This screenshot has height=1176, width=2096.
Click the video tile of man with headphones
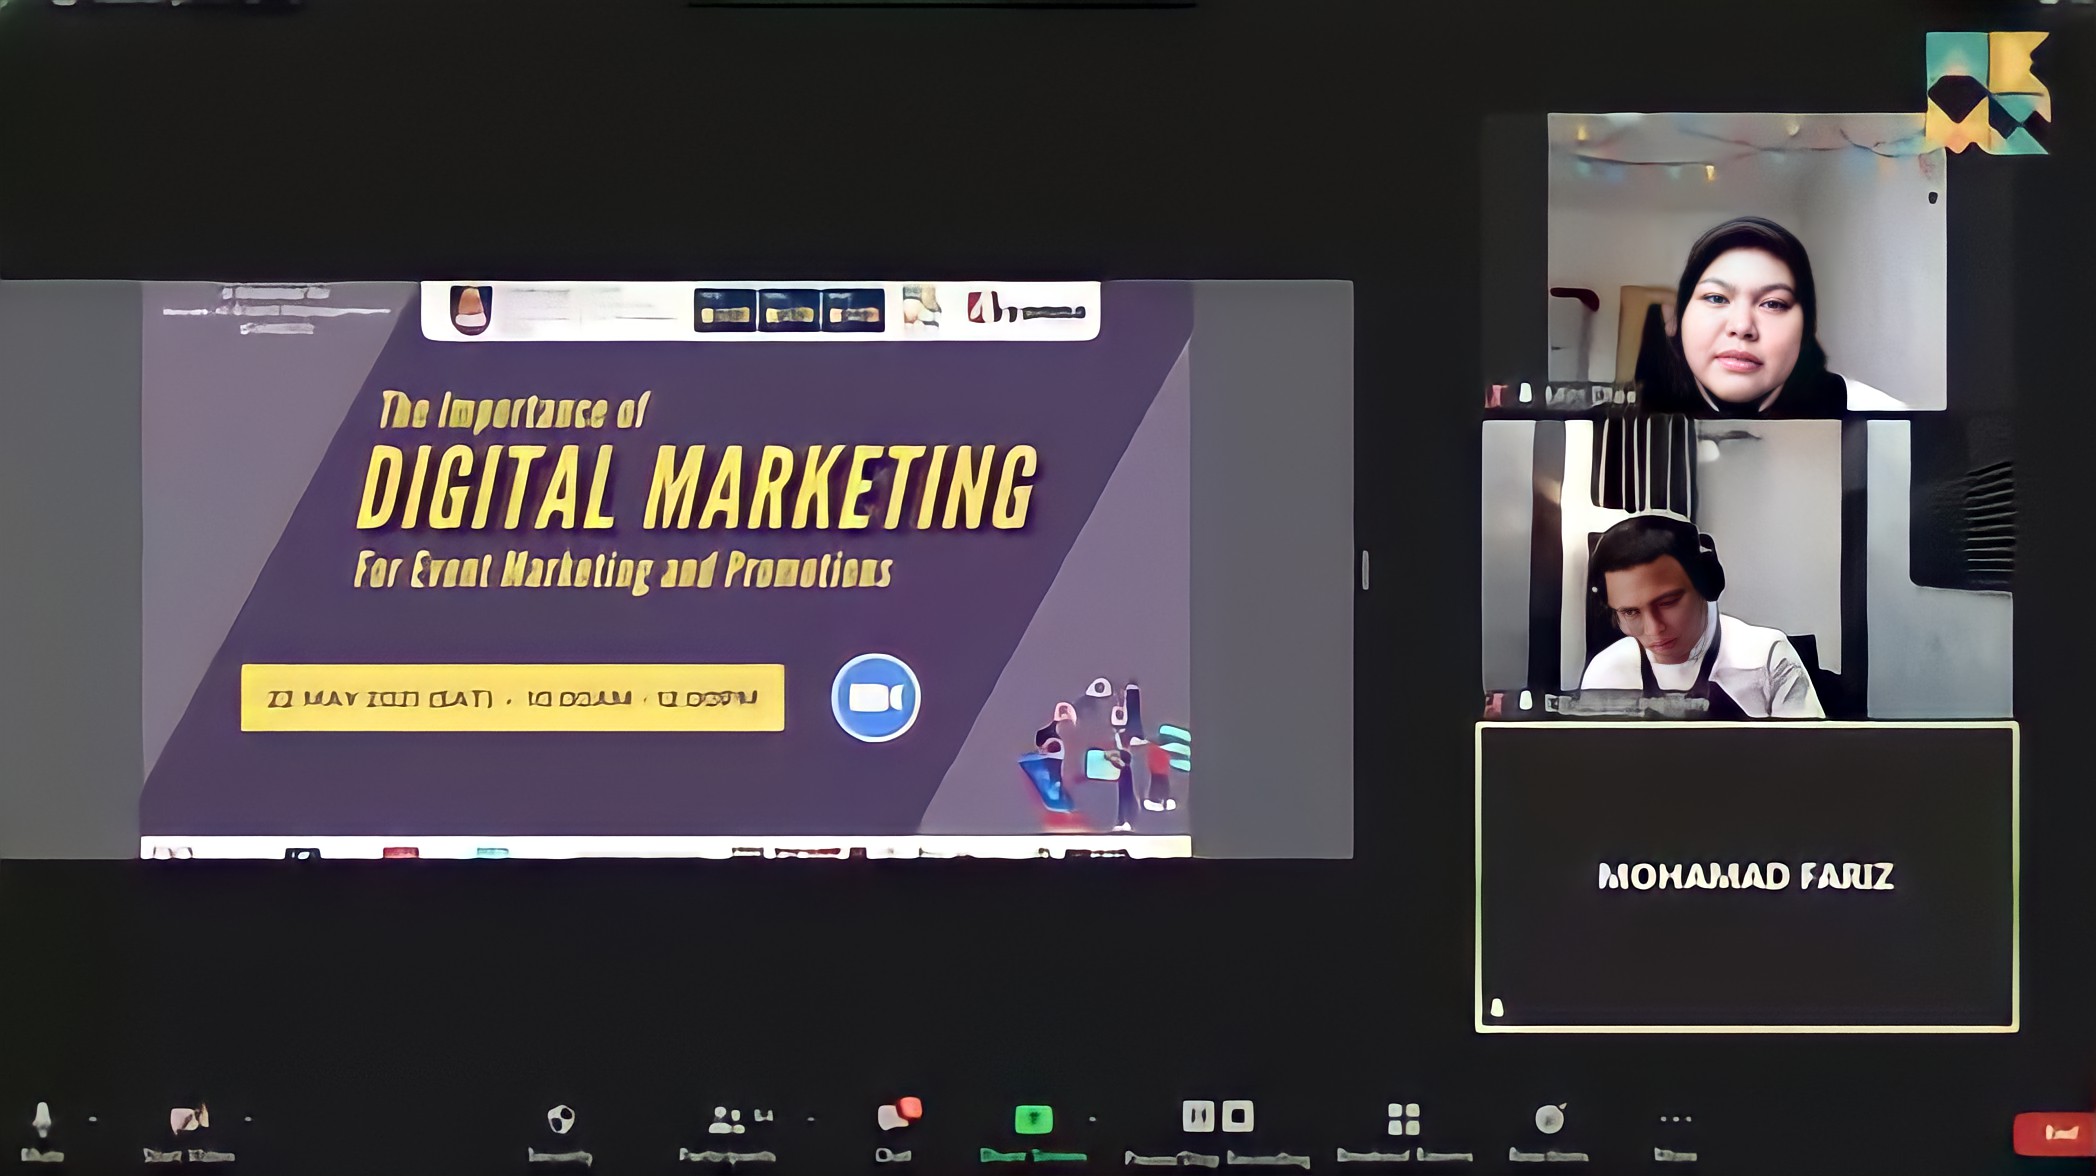tap(1746, 569)
